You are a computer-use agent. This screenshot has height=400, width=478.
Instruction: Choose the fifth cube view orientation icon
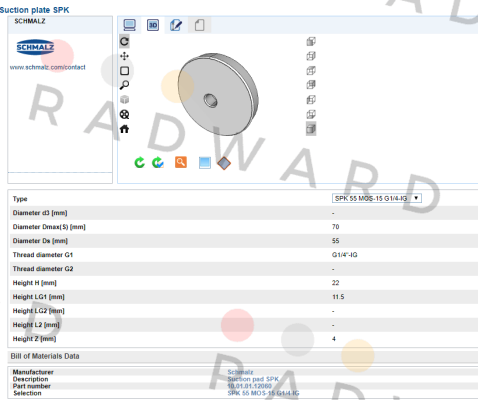[311, 99]
